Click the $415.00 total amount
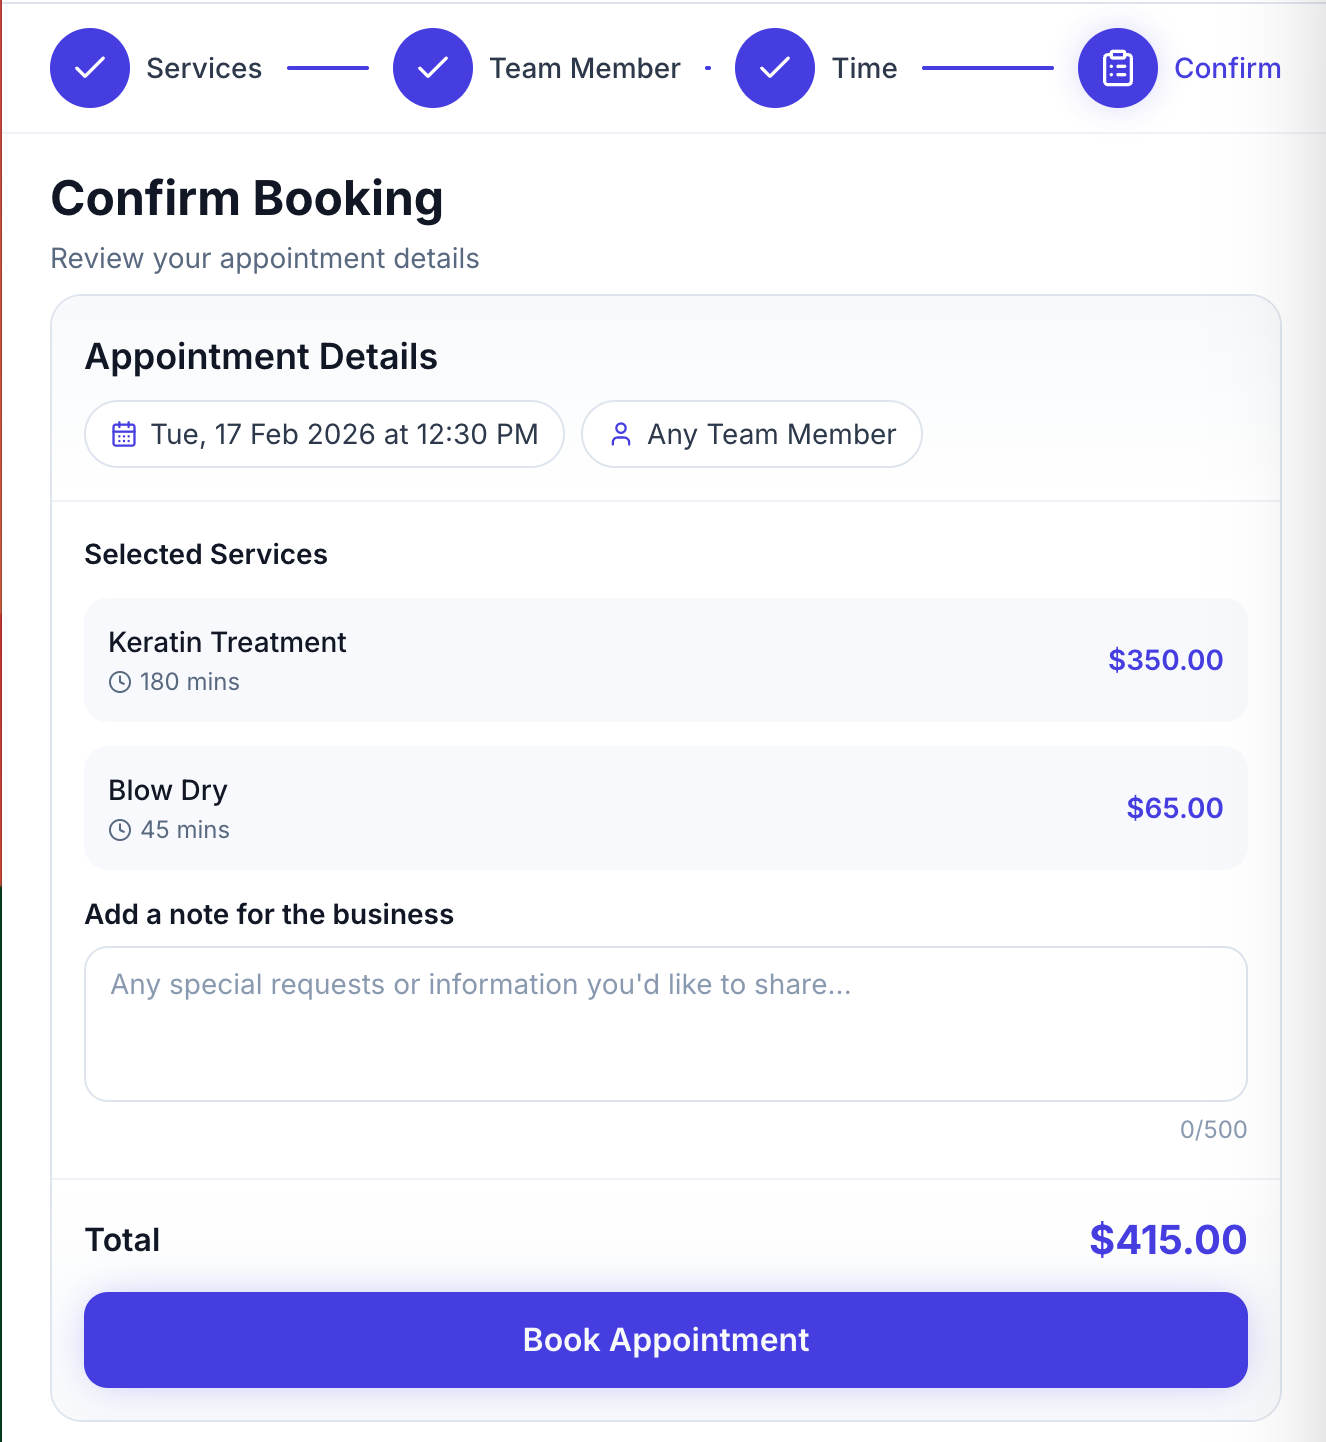Image resolution: width=1326 pixels, height=1442 pixels. click(x=1168, y=1240)
